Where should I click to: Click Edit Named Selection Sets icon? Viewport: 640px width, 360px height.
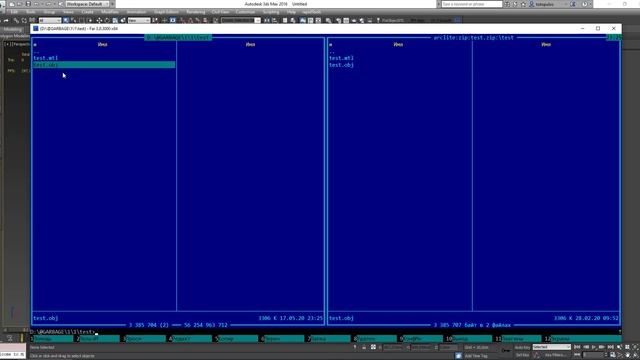(216, 20)
